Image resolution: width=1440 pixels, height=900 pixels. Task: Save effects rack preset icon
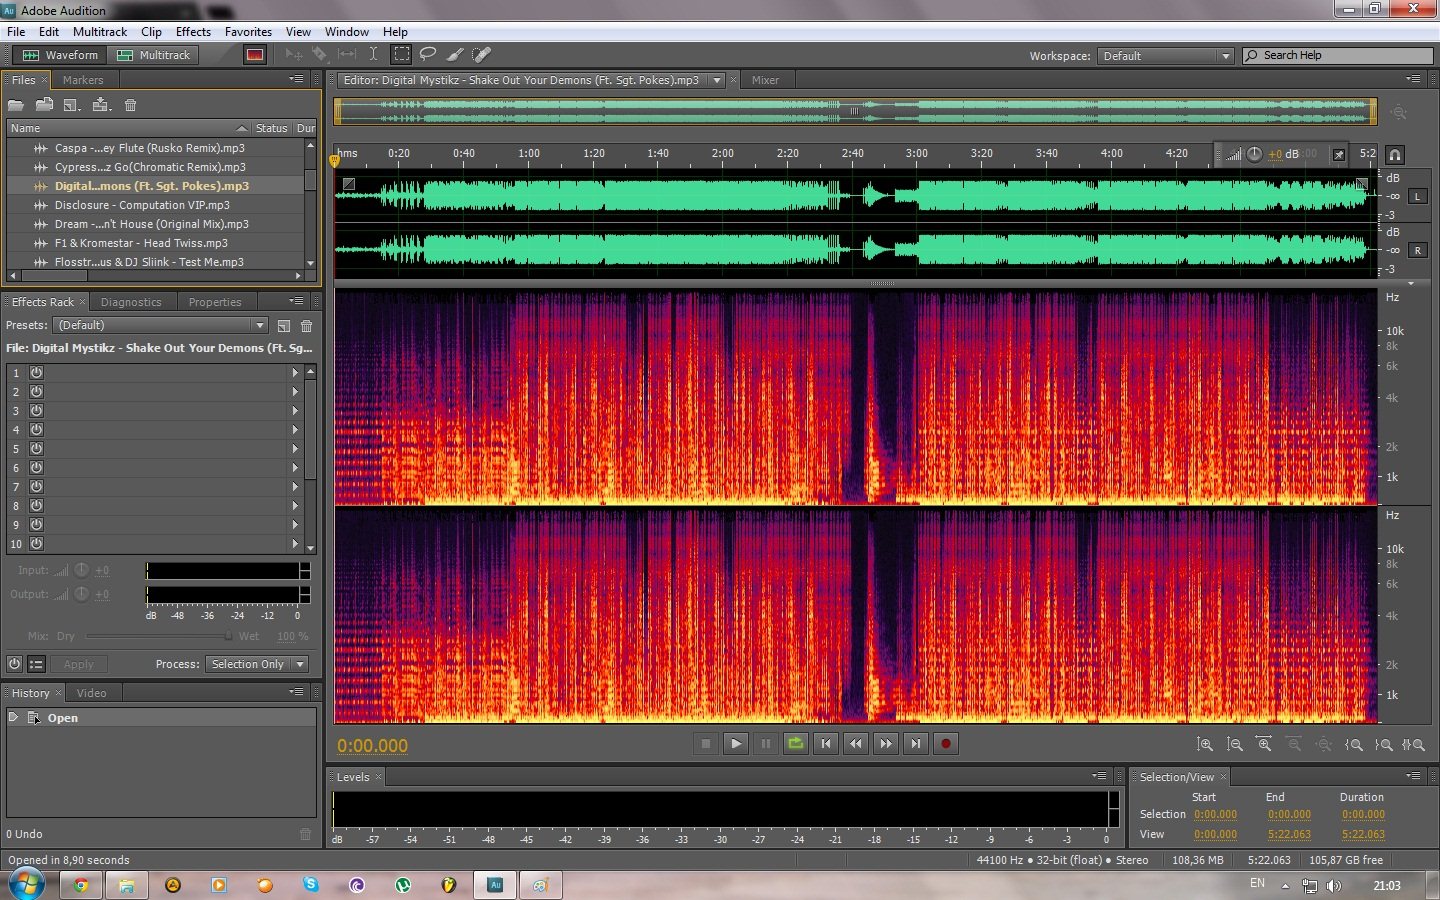click(284, 326)
